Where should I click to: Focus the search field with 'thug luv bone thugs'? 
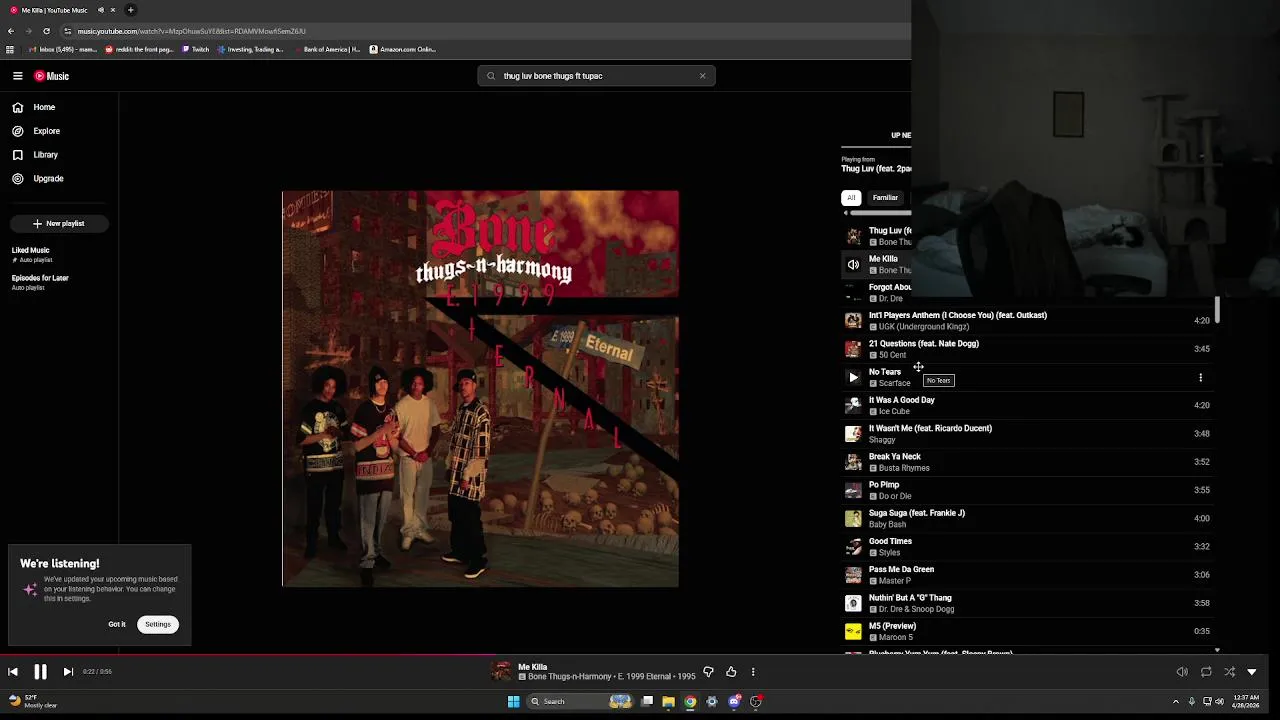coord(596,76)
